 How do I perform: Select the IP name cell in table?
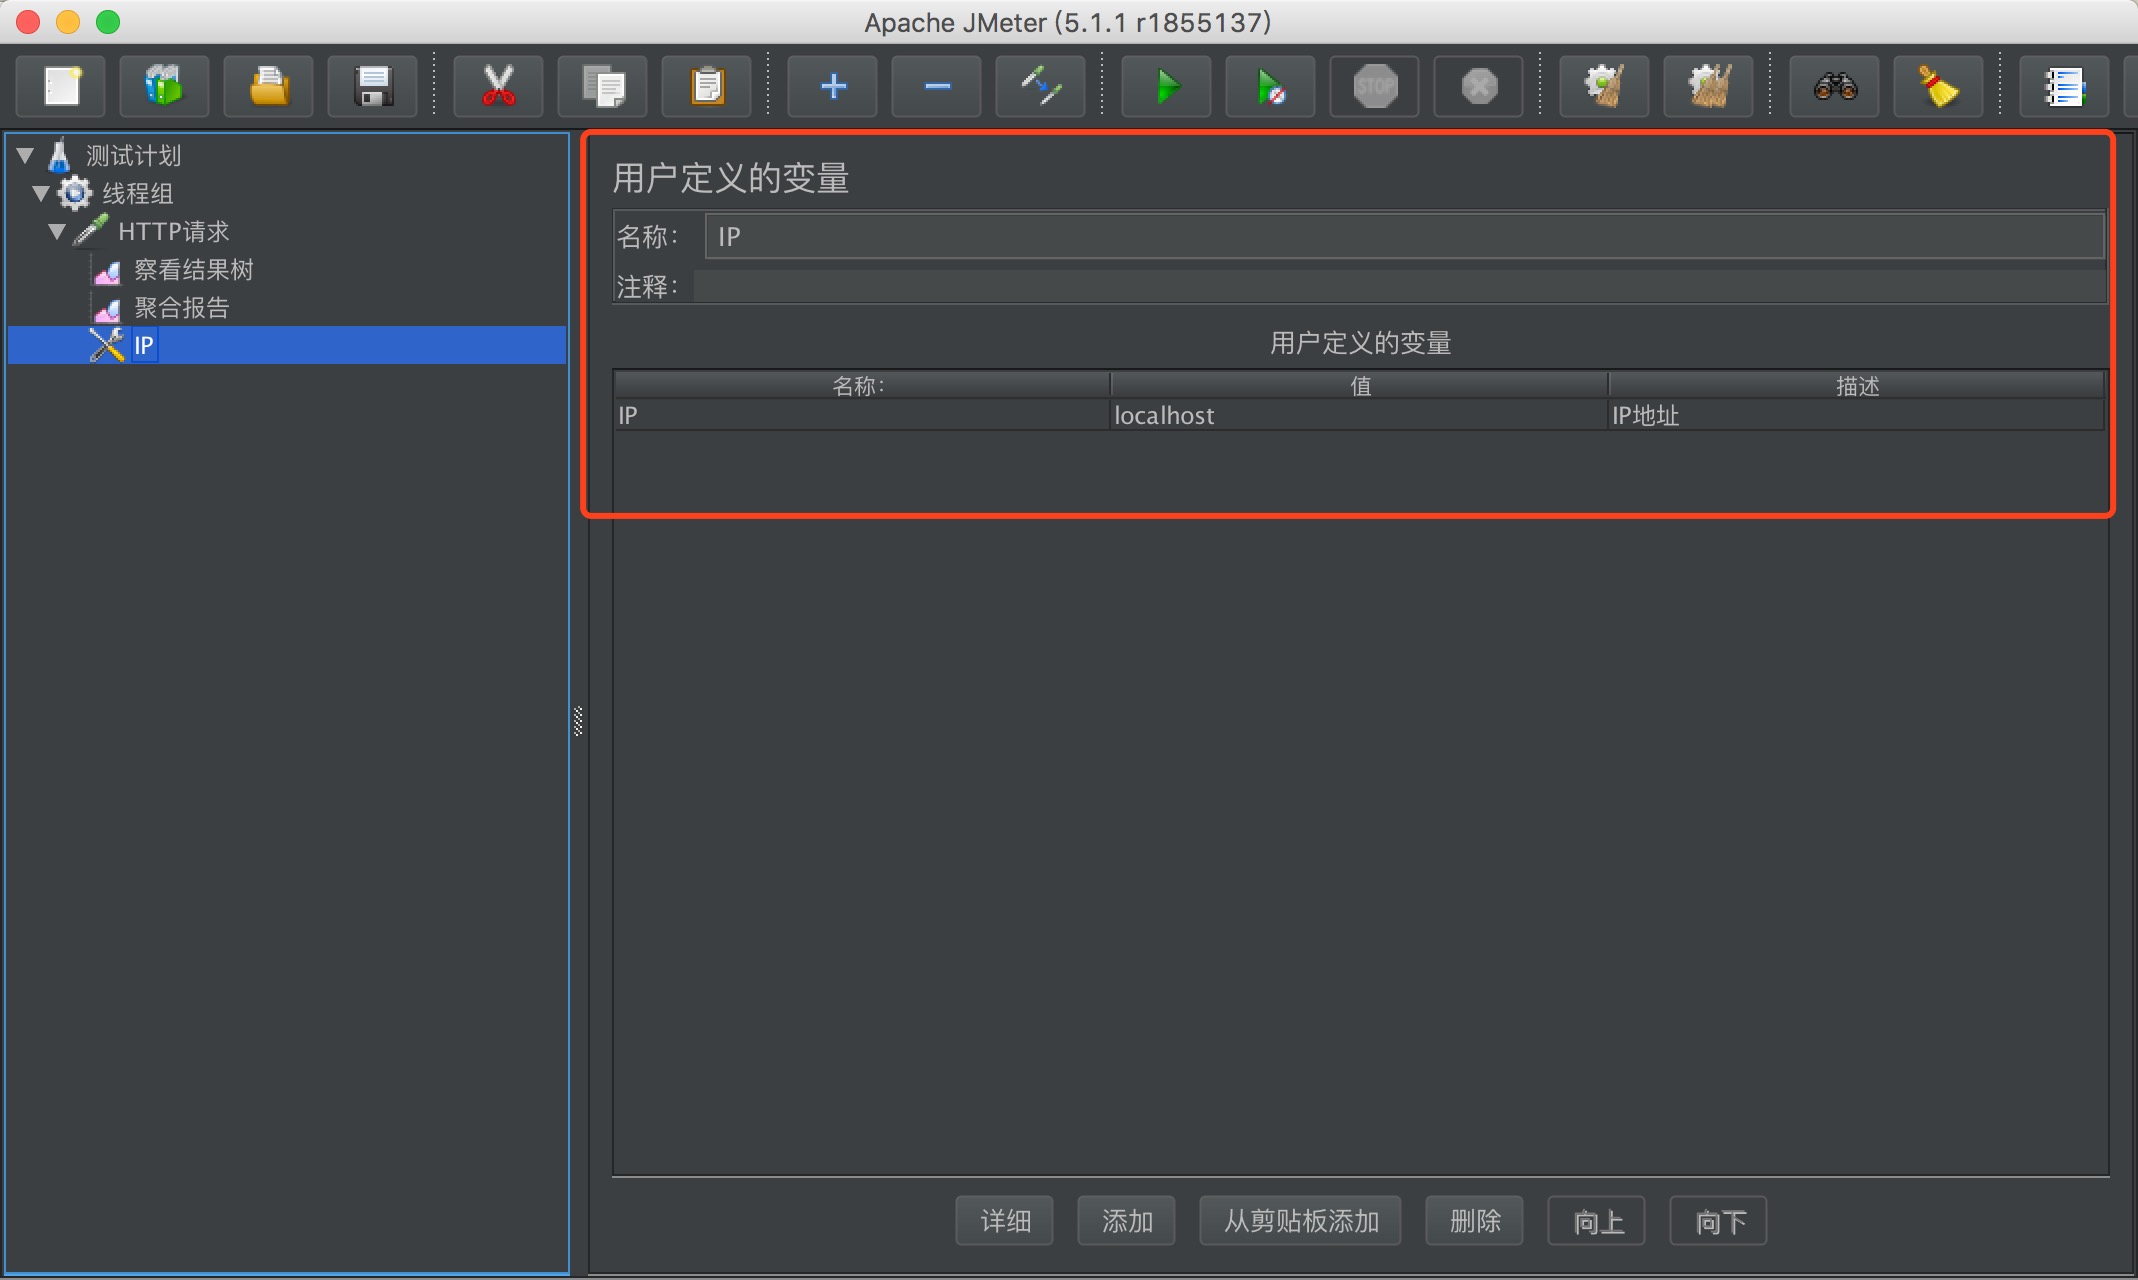pos(862,416)
